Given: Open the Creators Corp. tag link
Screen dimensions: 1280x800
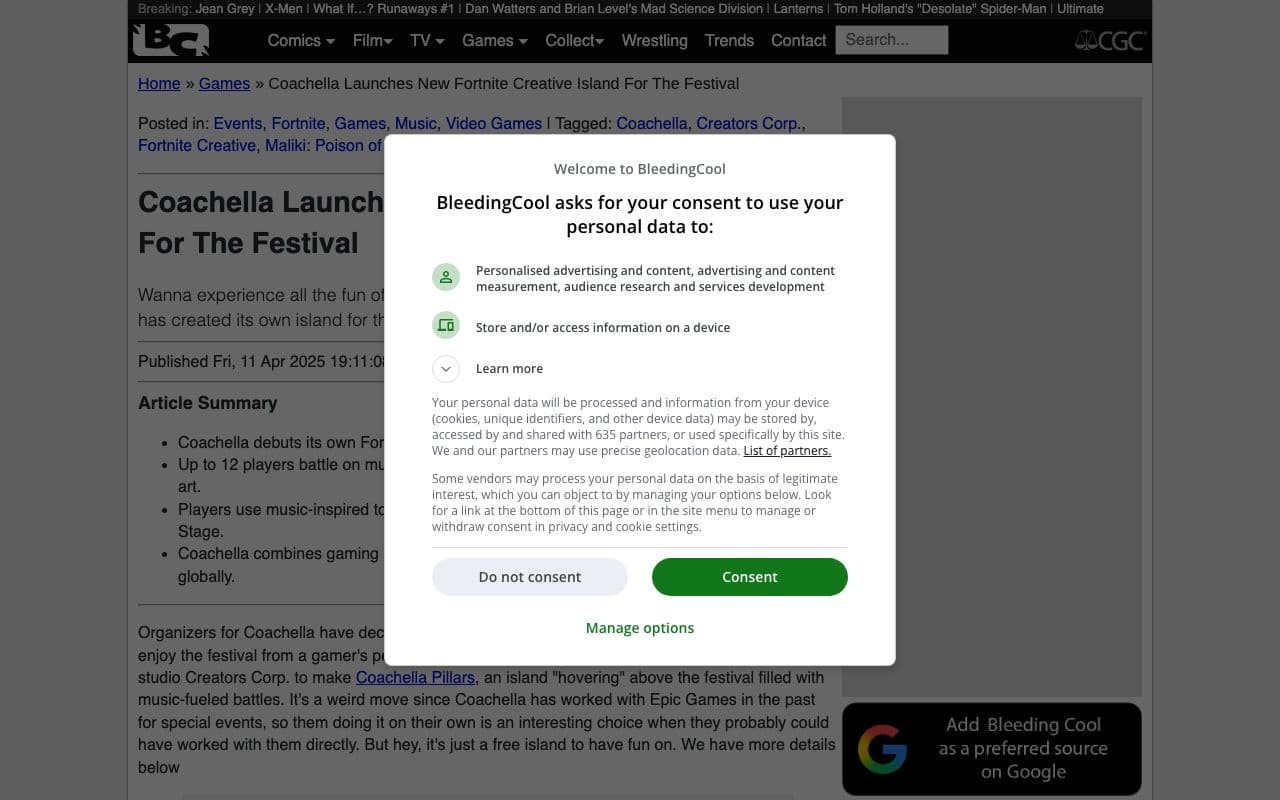Looking at the screenshot, I should pyautogui.click(x=749, y=124).
